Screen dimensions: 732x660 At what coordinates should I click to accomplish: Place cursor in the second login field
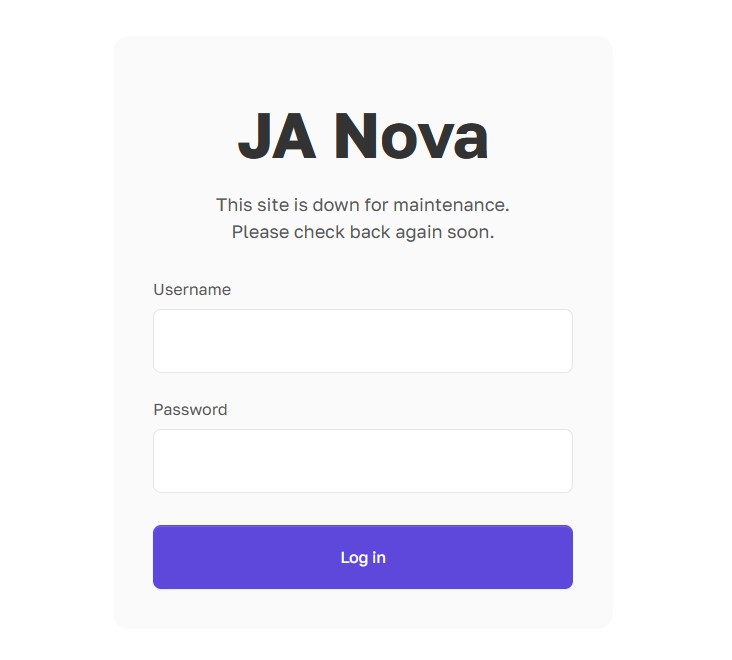tap(362, 461)
